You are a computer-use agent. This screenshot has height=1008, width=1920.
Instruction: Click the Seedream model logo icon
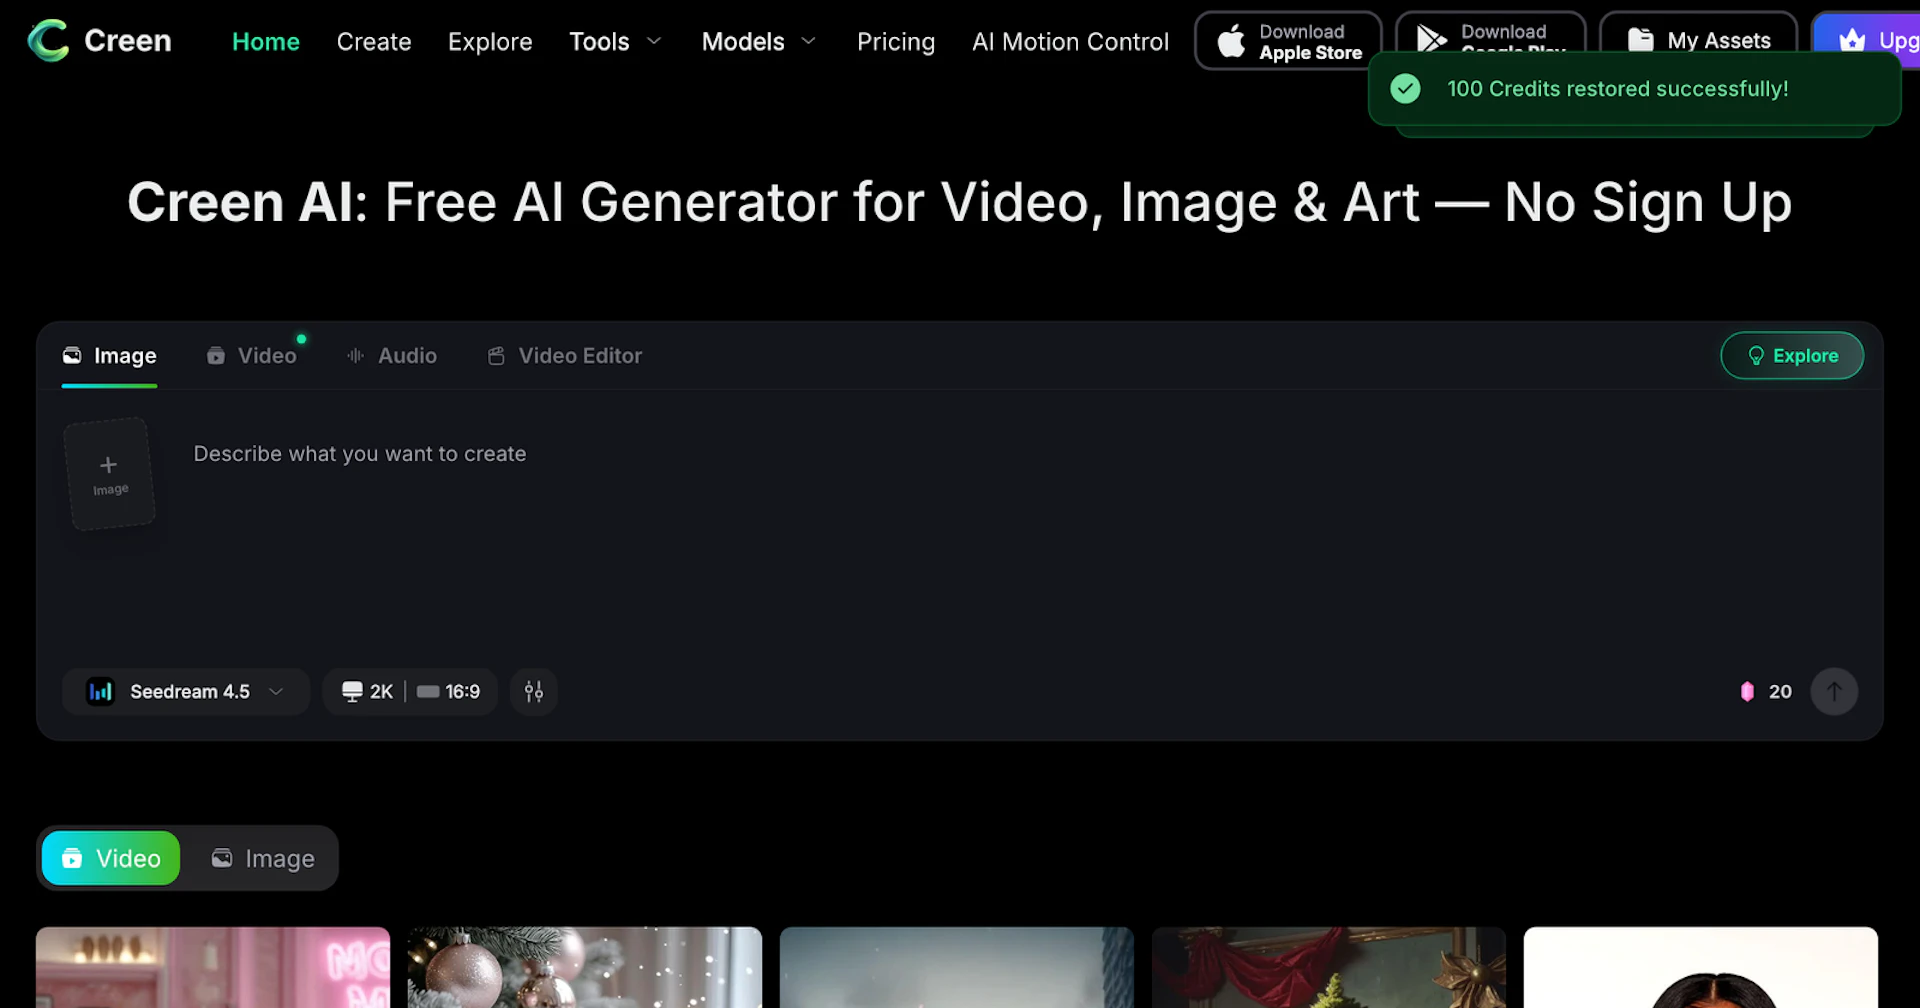pos(100,692)
